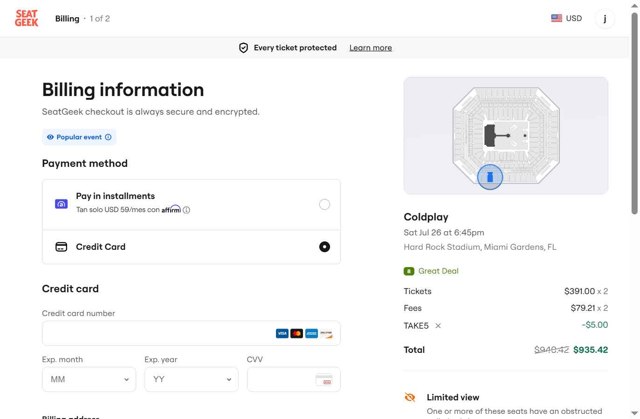Open the USD currency selector
This screenshot has height=419, width=640.
click(567, 18)
